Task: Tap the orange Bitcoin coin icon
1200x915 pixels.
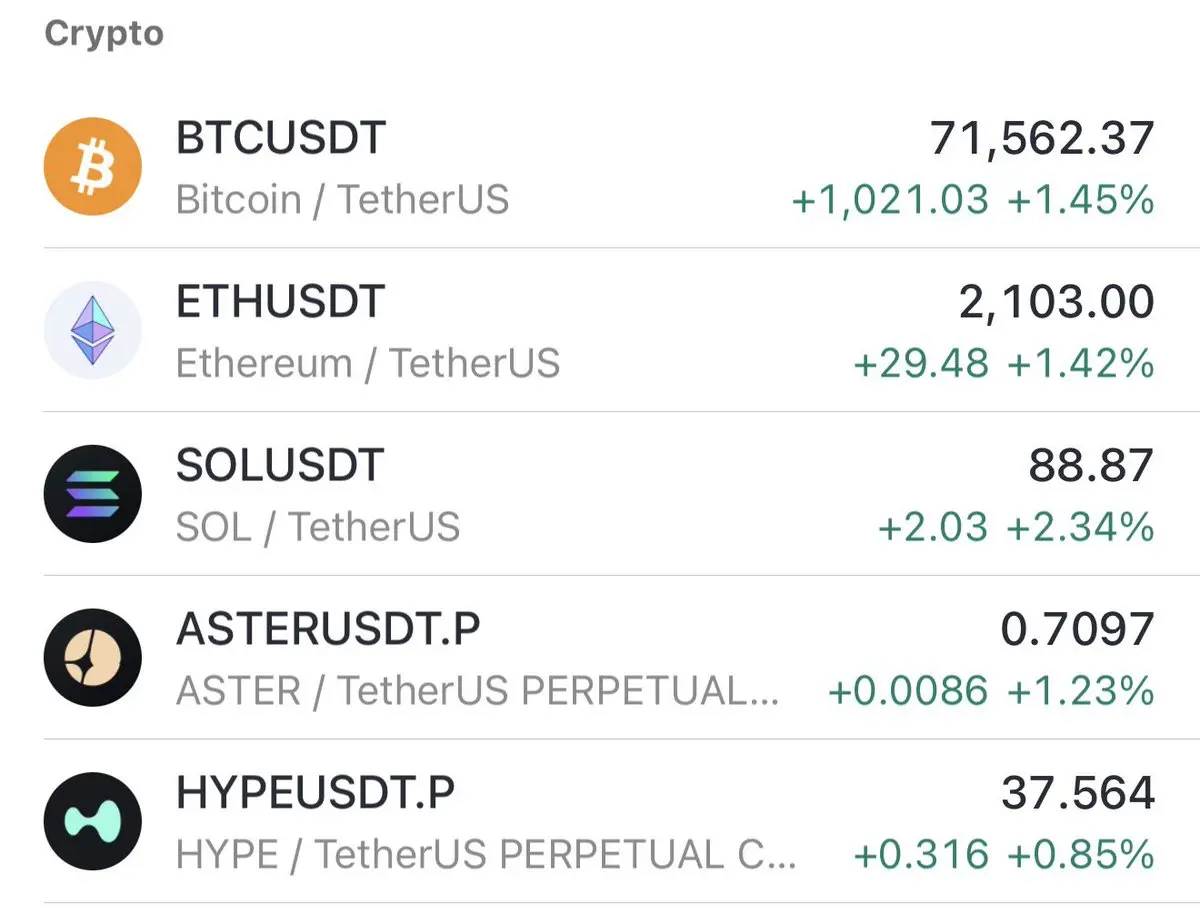Action: (x=92, y=167)
